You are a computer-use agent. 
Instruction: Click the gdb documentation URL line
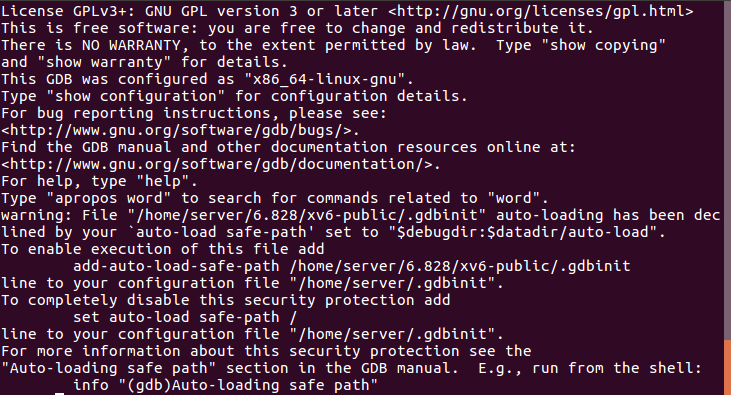[221, 164]
